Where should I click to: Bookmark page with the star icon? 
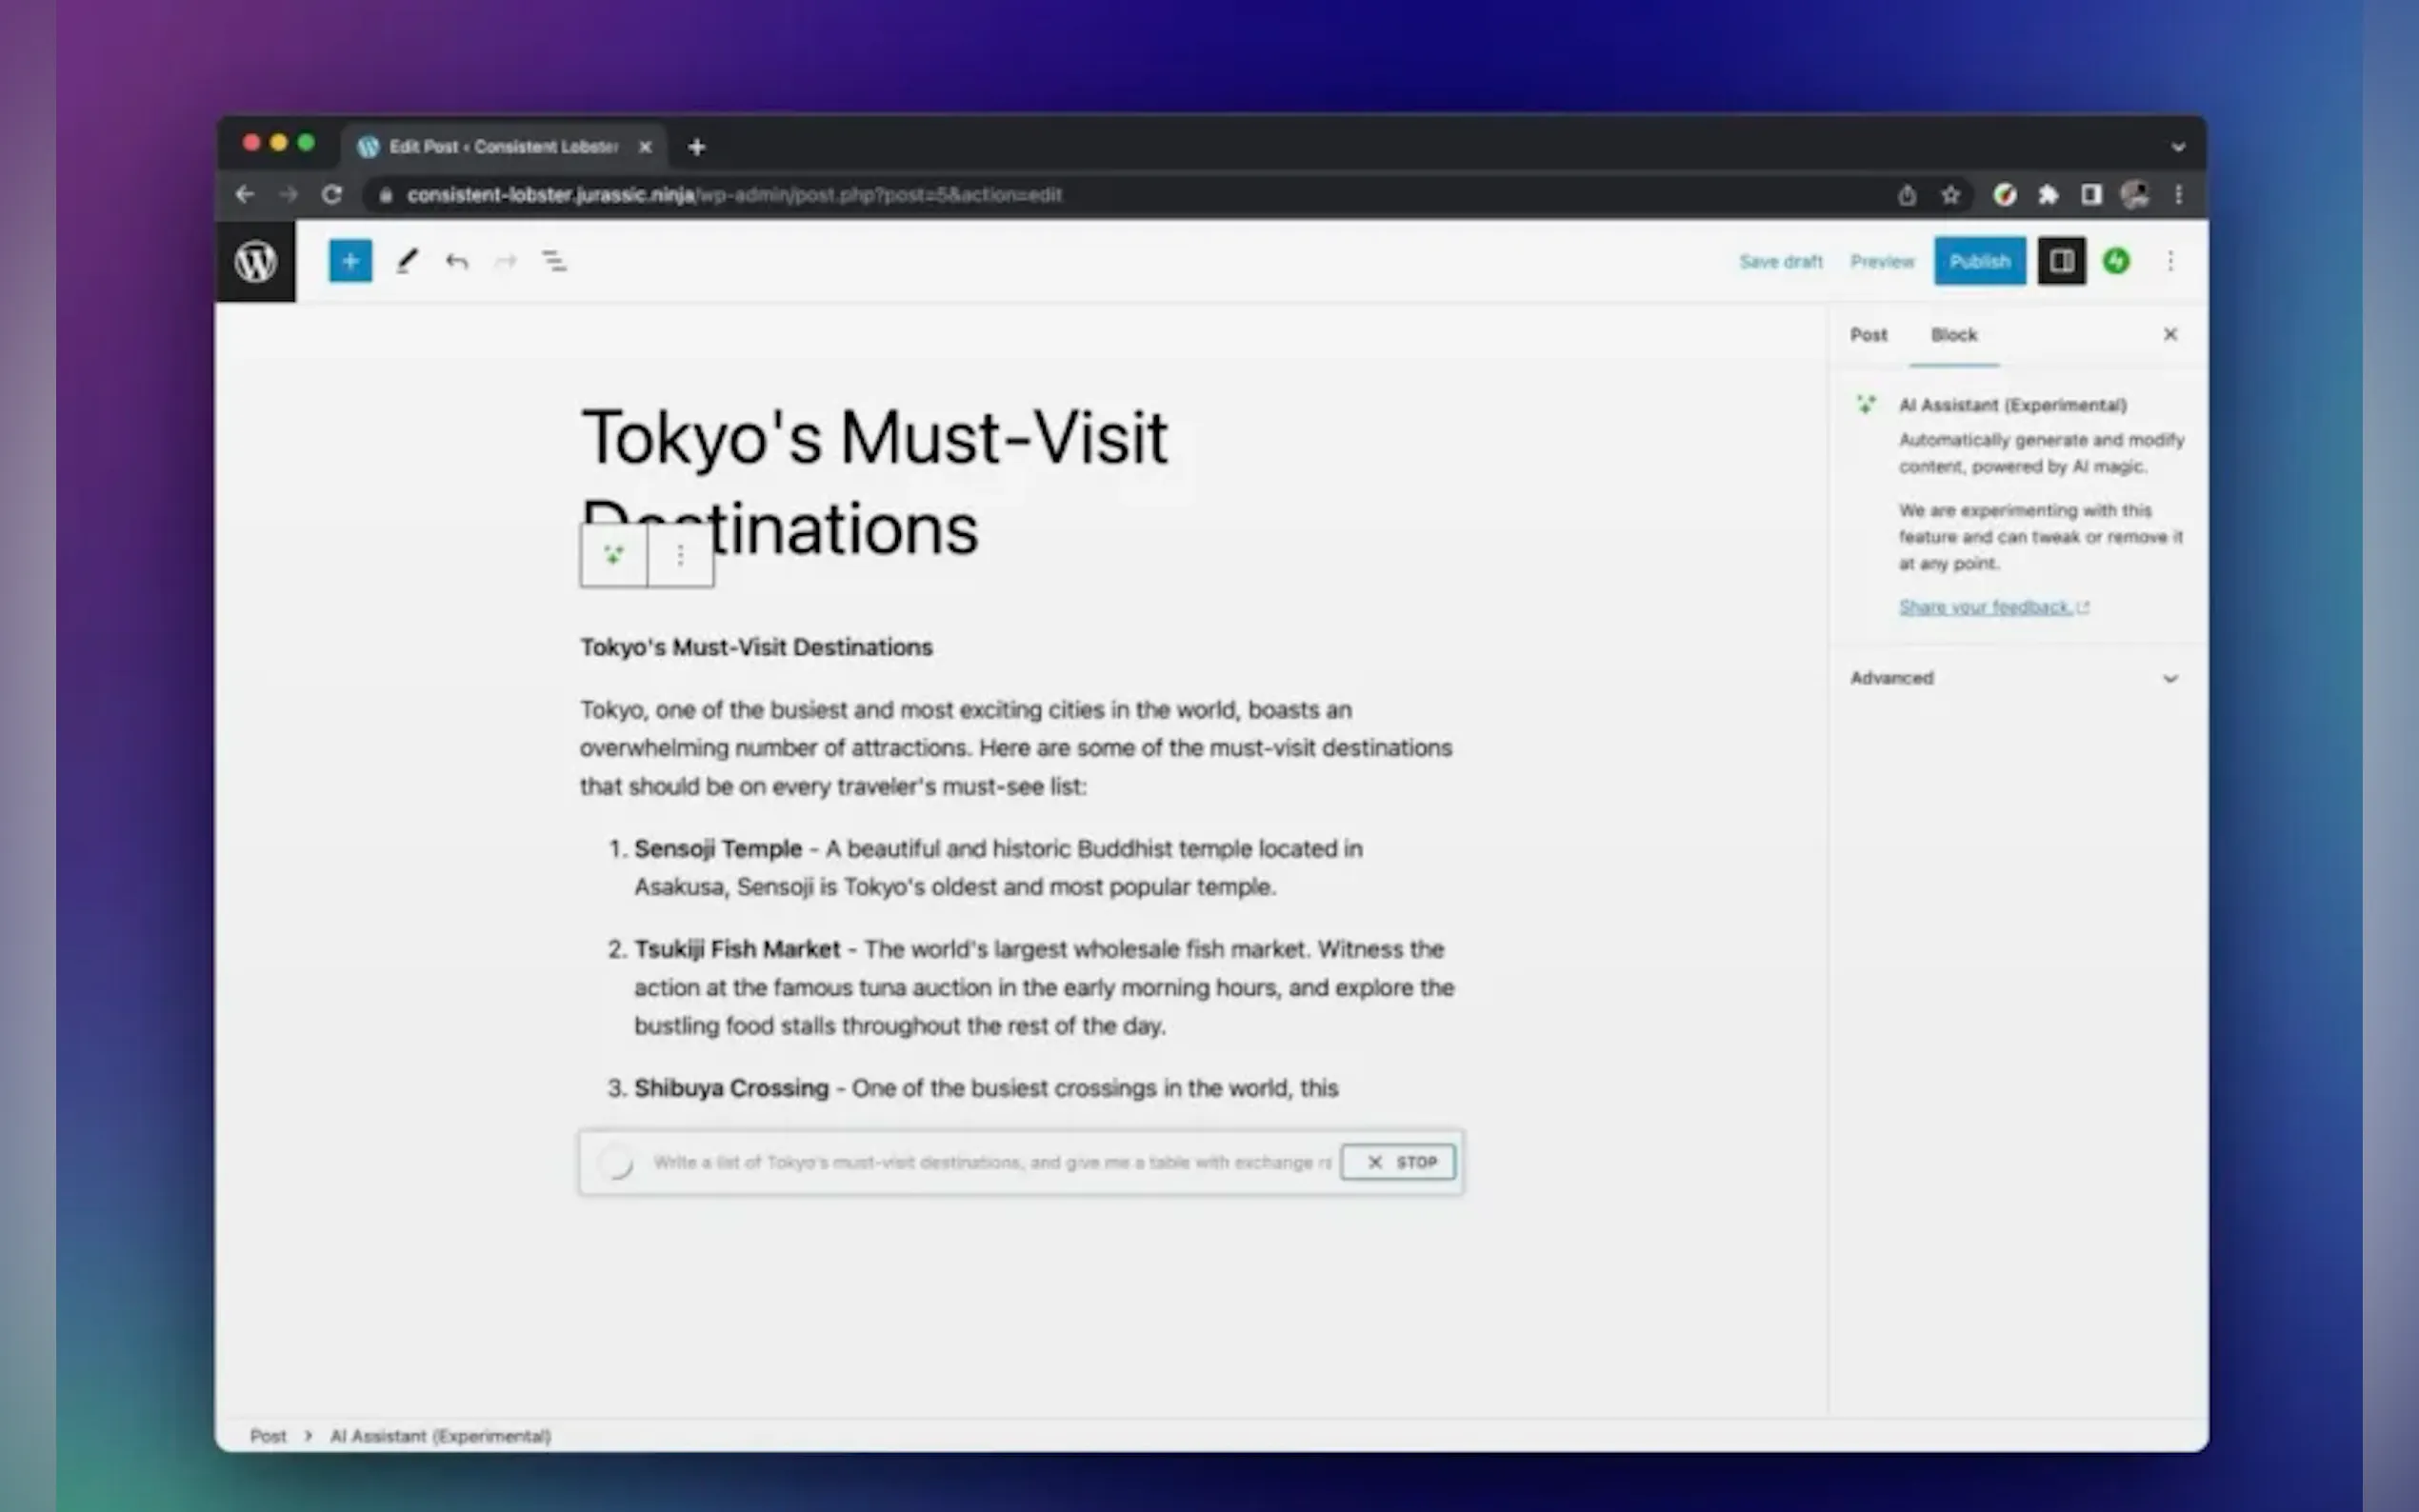[1950, 195]
